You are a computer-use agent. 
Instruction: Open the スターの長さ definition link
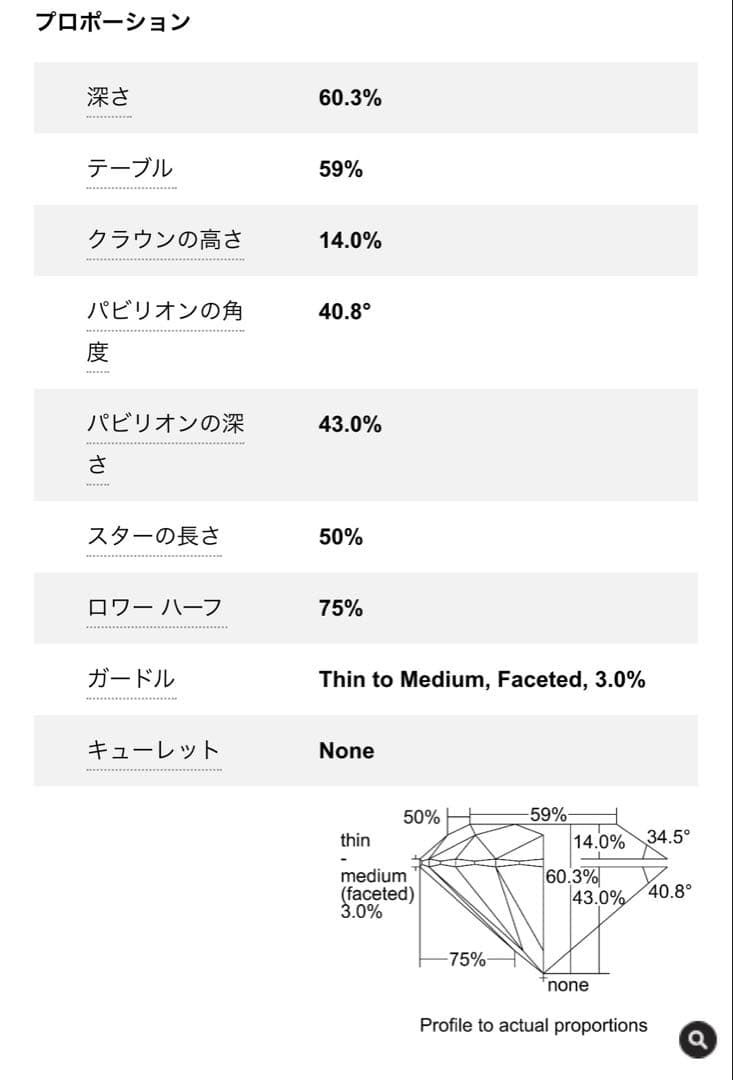tap(153, 537)
